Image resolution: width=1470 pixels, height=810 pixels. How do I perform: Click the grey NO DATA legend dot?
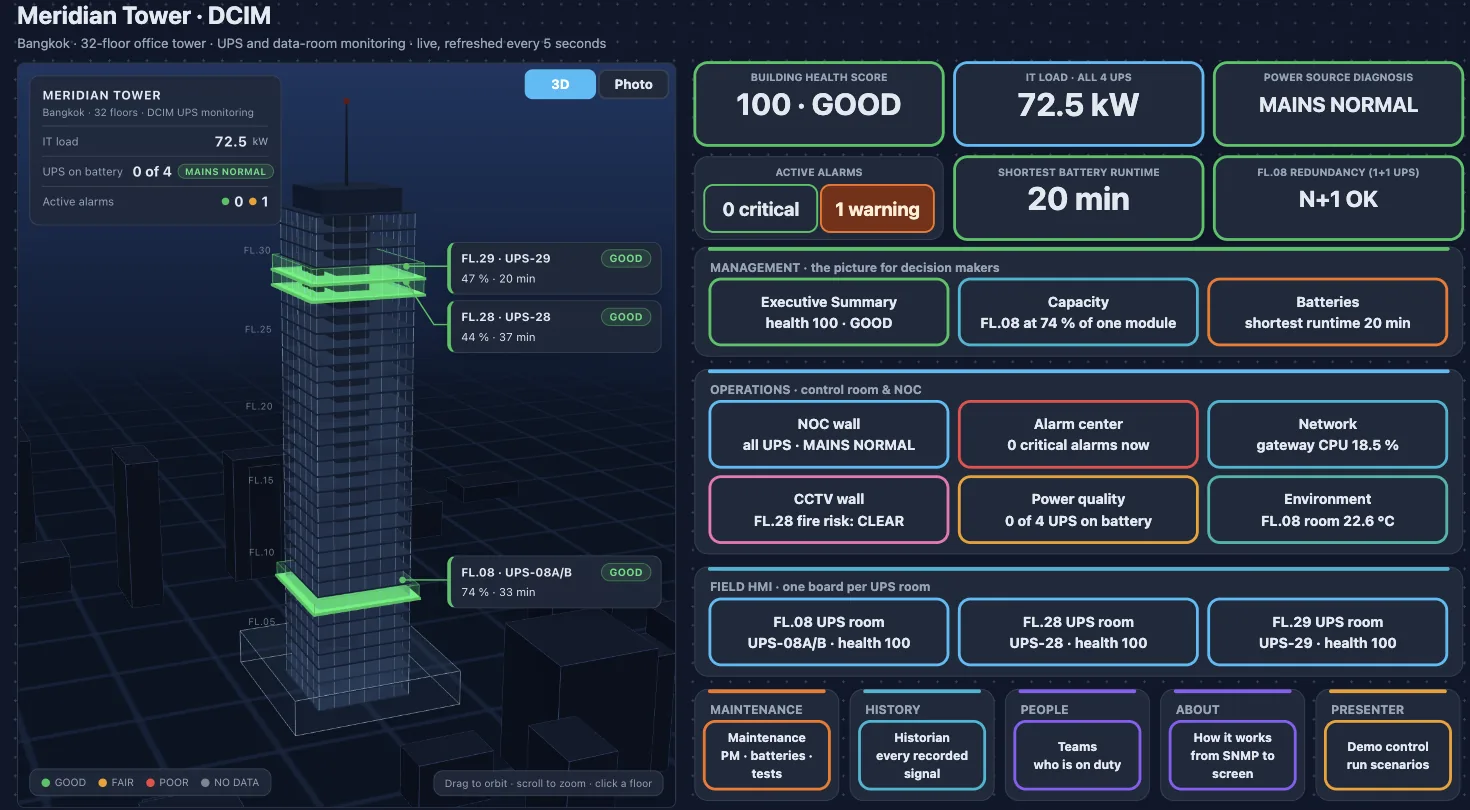point(205,783)
